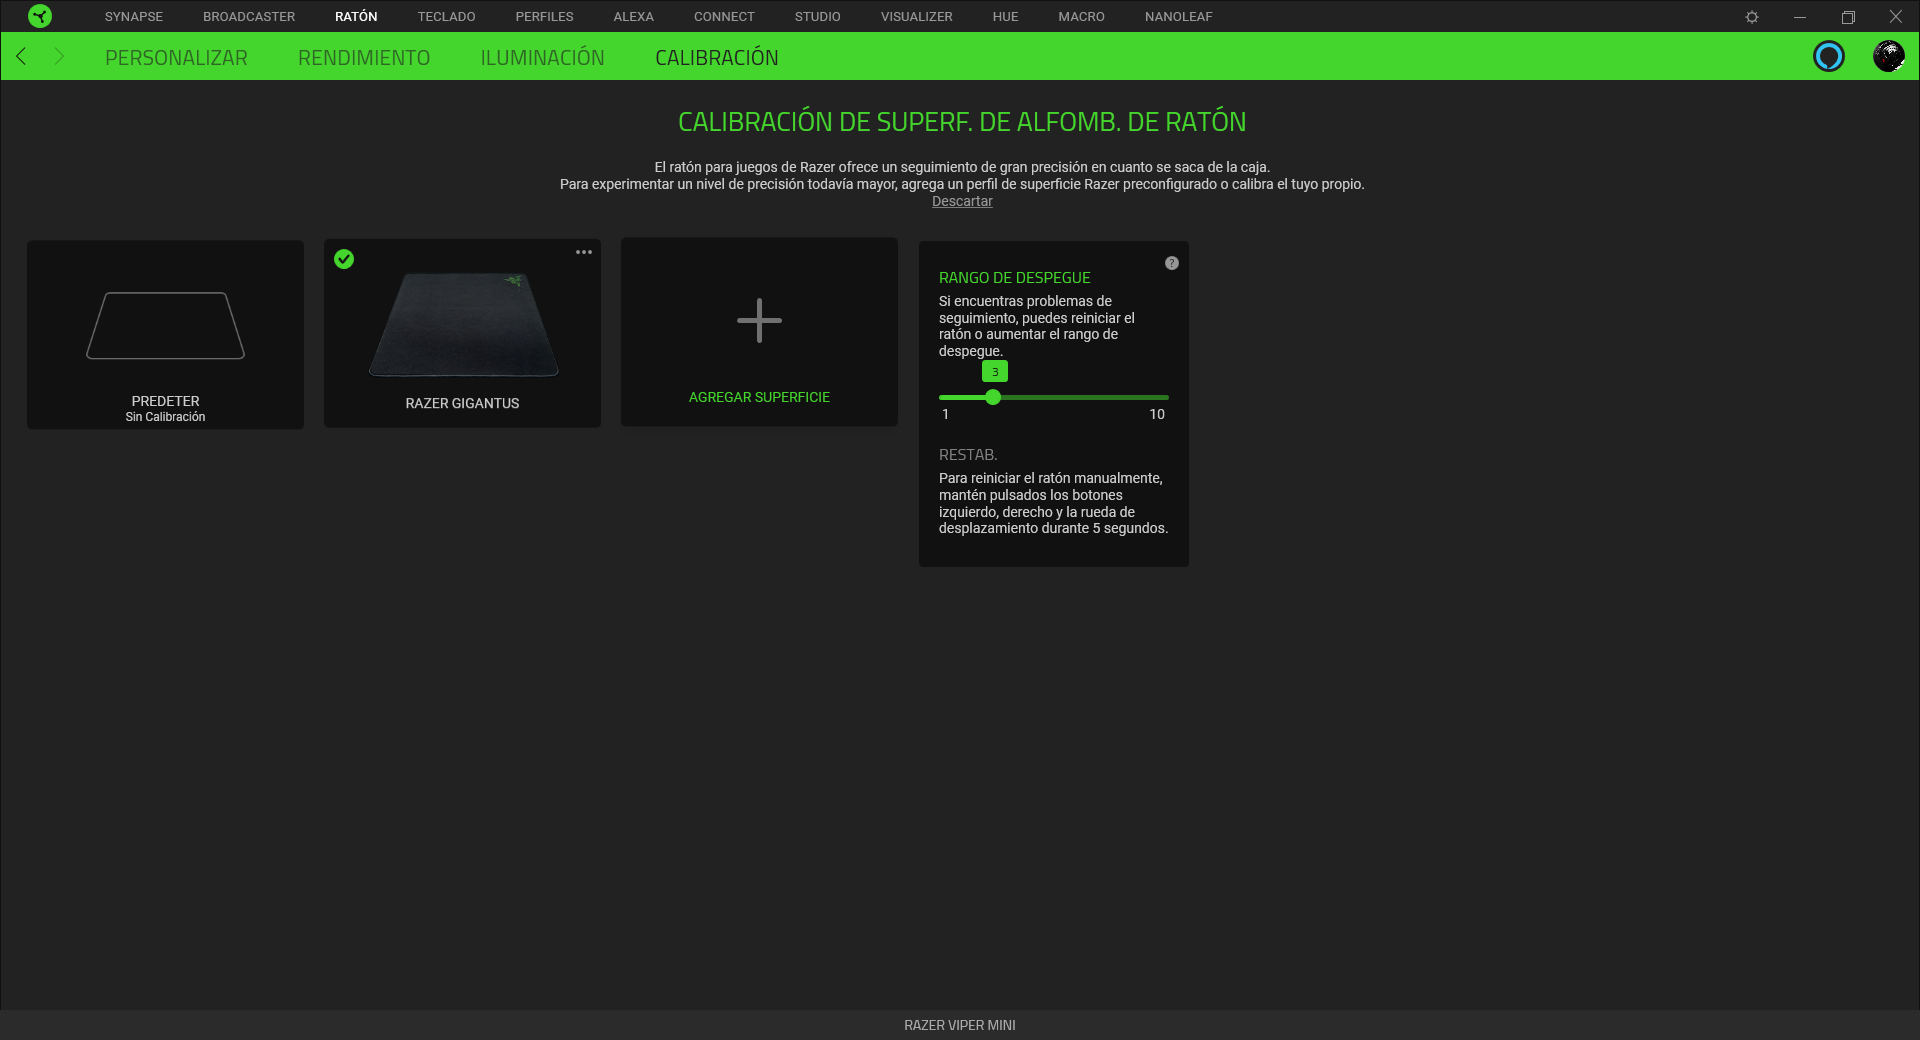The image size is (1920, 1040).
Task: Go to the ILUMINACIÓN subtab
Action: 543,58
